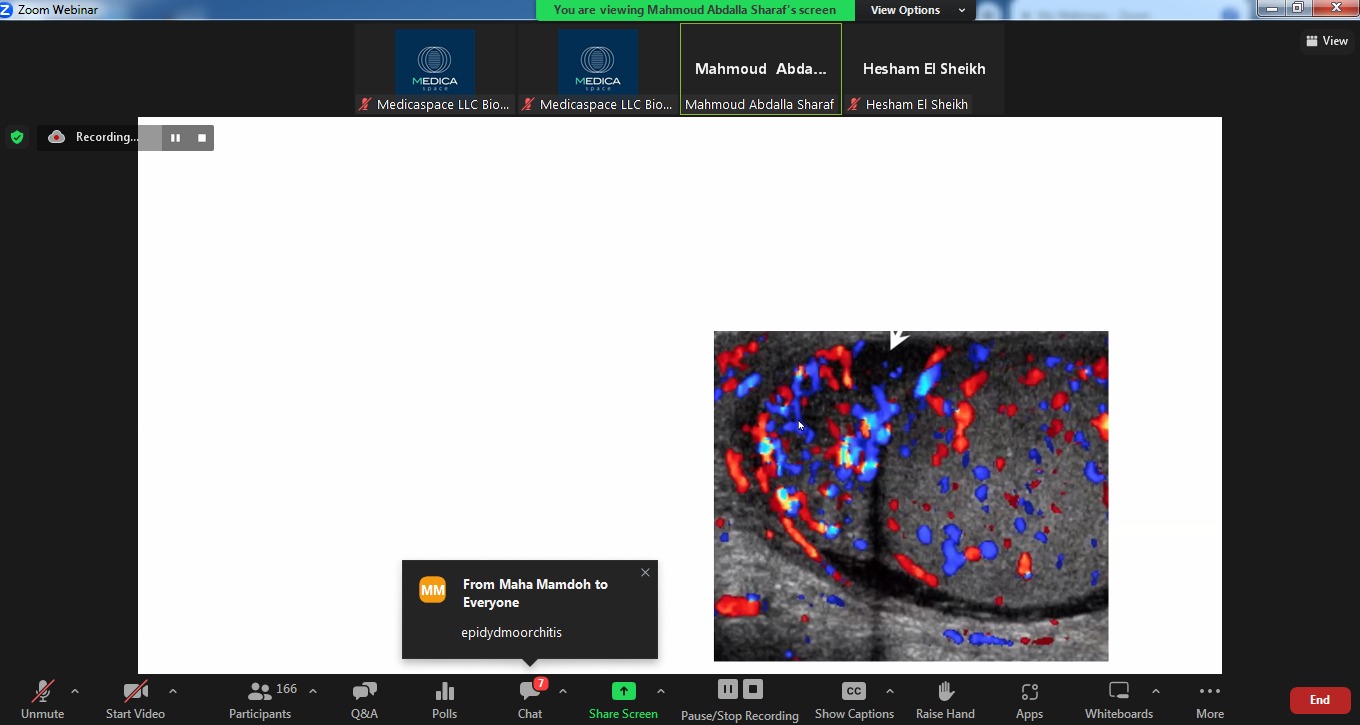Open the Q&A window
This screenshot has width=1360, height=725.
point(364,698)
